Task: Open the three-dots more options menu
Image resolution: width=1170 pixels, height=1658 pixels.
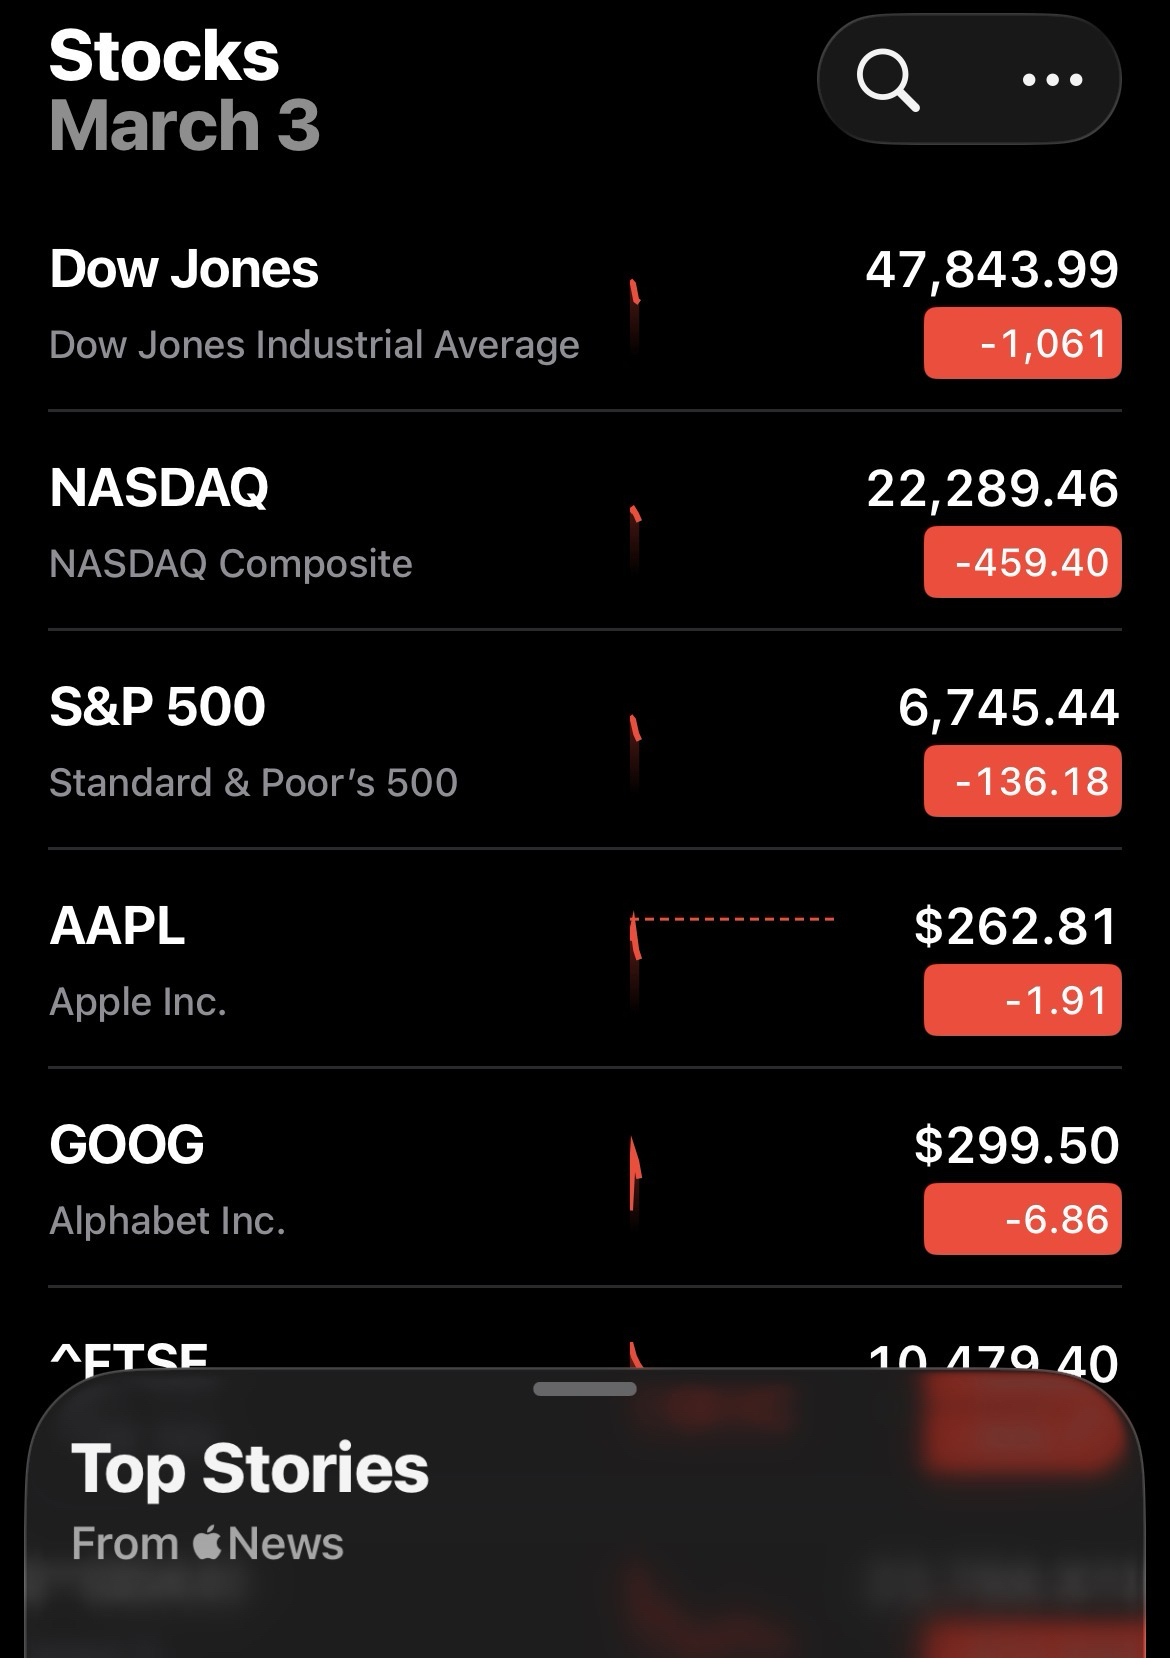Action: tap(1053, 80)
